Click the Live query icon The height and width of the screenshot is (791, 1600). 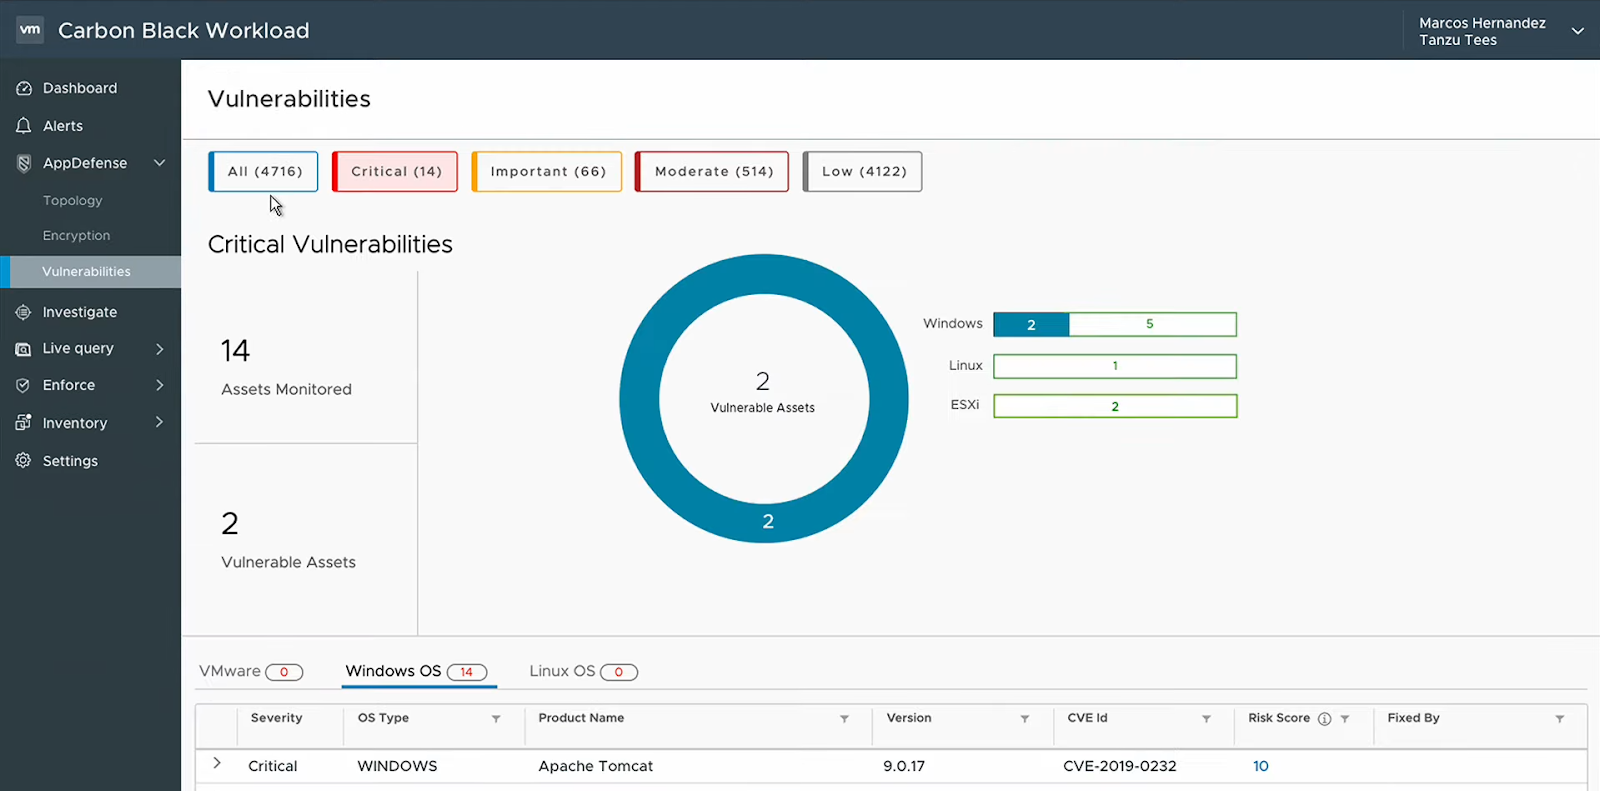[x=24, y=349]
